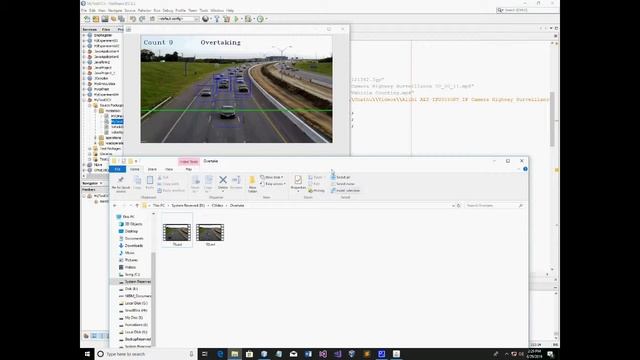The image size is (640, 360).
Task: Switch to Files tab in NetBeans
Action: point(106,29)
